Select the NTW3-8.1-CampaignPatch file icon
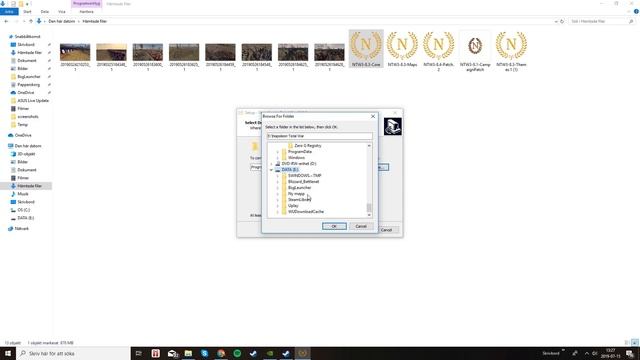640x360 pixels. click(475, 51)
